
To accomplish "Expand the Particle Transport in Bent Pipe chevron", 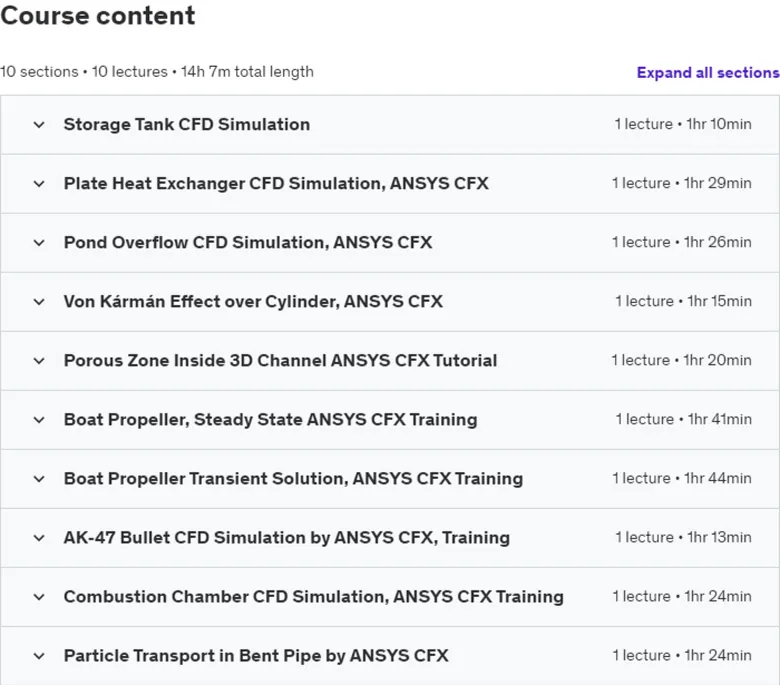I will tap(39, 656).
